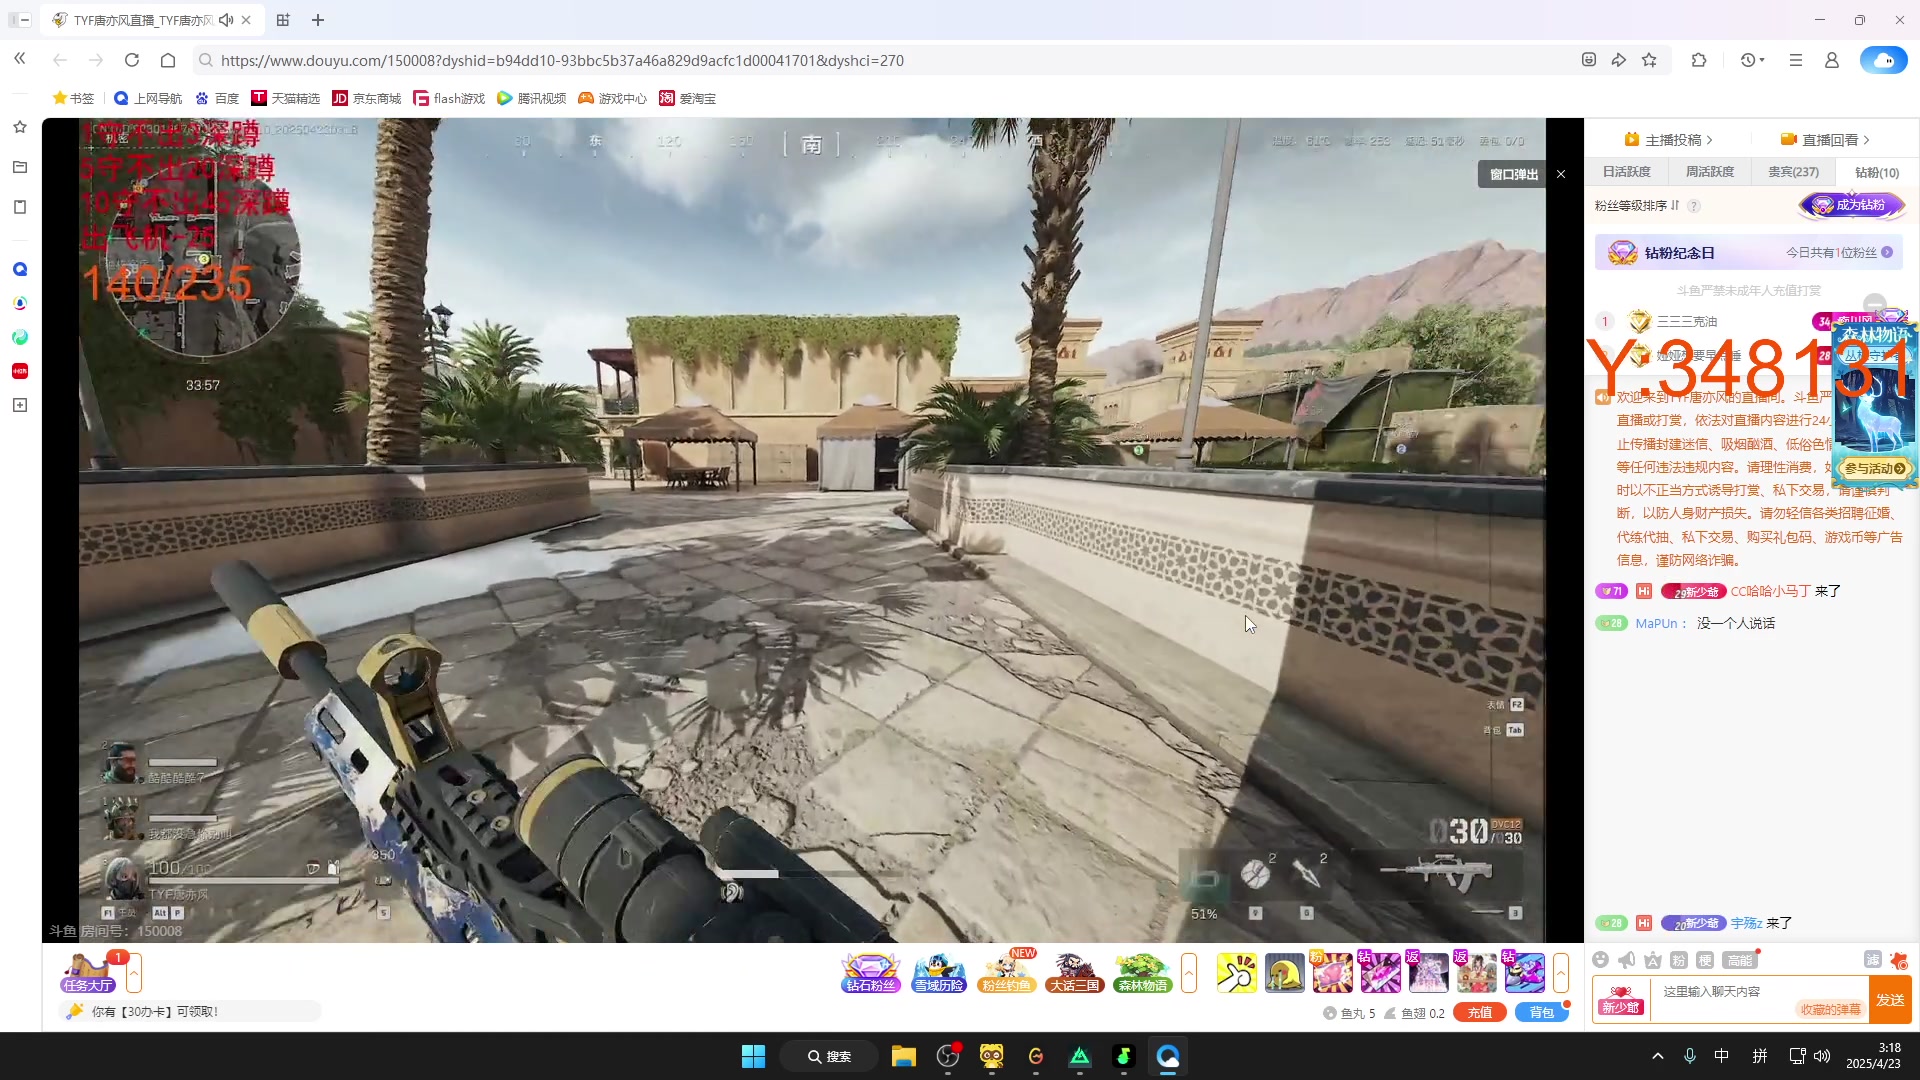Open the sidebar favorites star icon

[20, 127]
